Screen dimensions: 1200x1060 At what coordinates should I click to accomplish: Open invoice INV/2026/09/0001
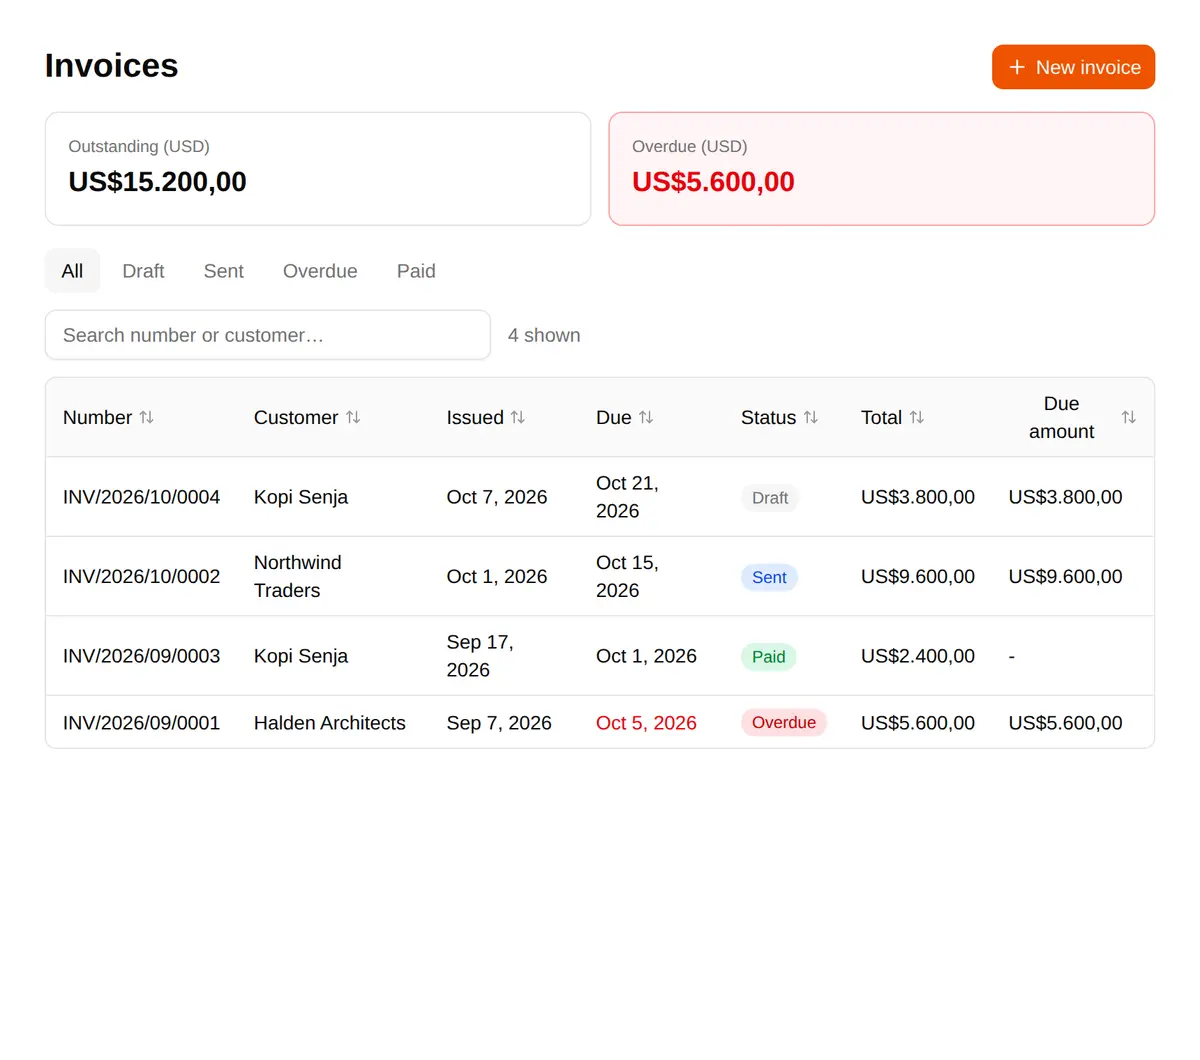coord(141,723)
